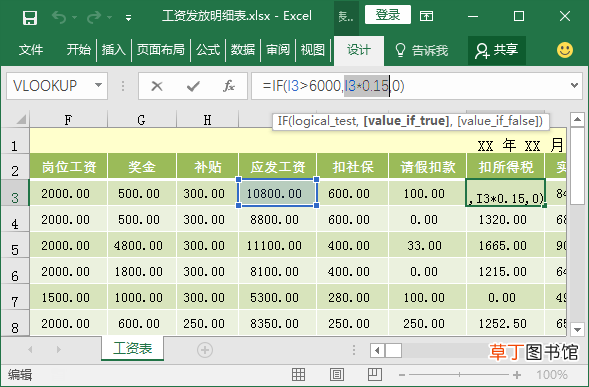Open the Name Box dropdown arrow
The width and height of the screenshot is (589, 387).
pyautogui.click(x=98, y=85)
